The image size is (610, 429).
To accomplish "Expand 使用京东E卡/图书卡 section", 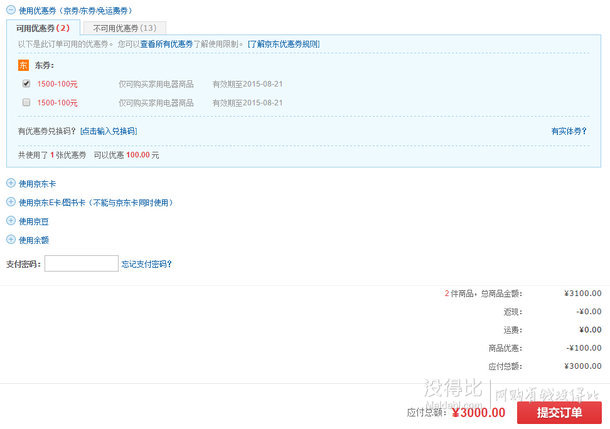I will [11, 202].
